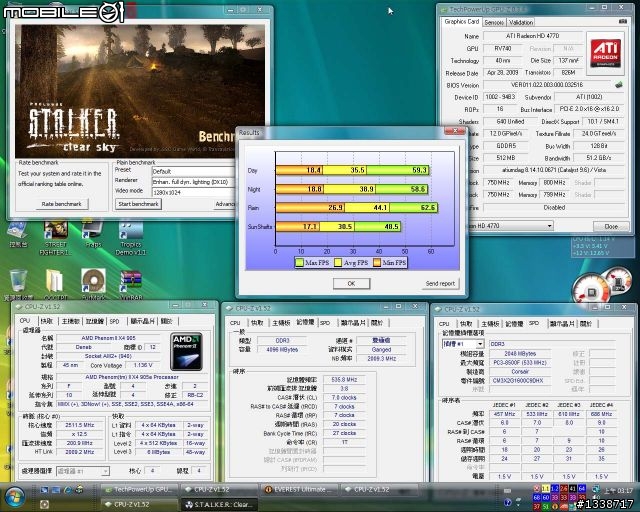Click the BIOS Version field in GPU-Z
This screenshot has height=512, width=640.
(x=547, y=85)
